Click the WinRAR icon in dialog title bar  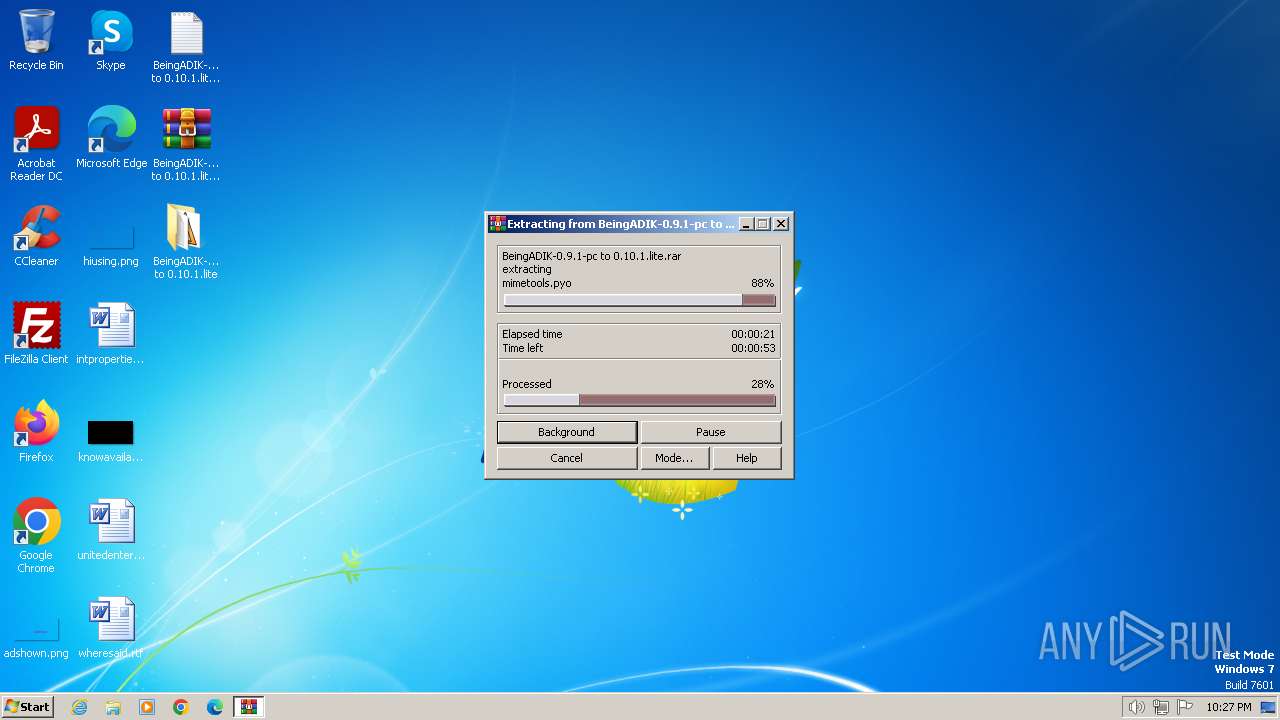point(496,224)
